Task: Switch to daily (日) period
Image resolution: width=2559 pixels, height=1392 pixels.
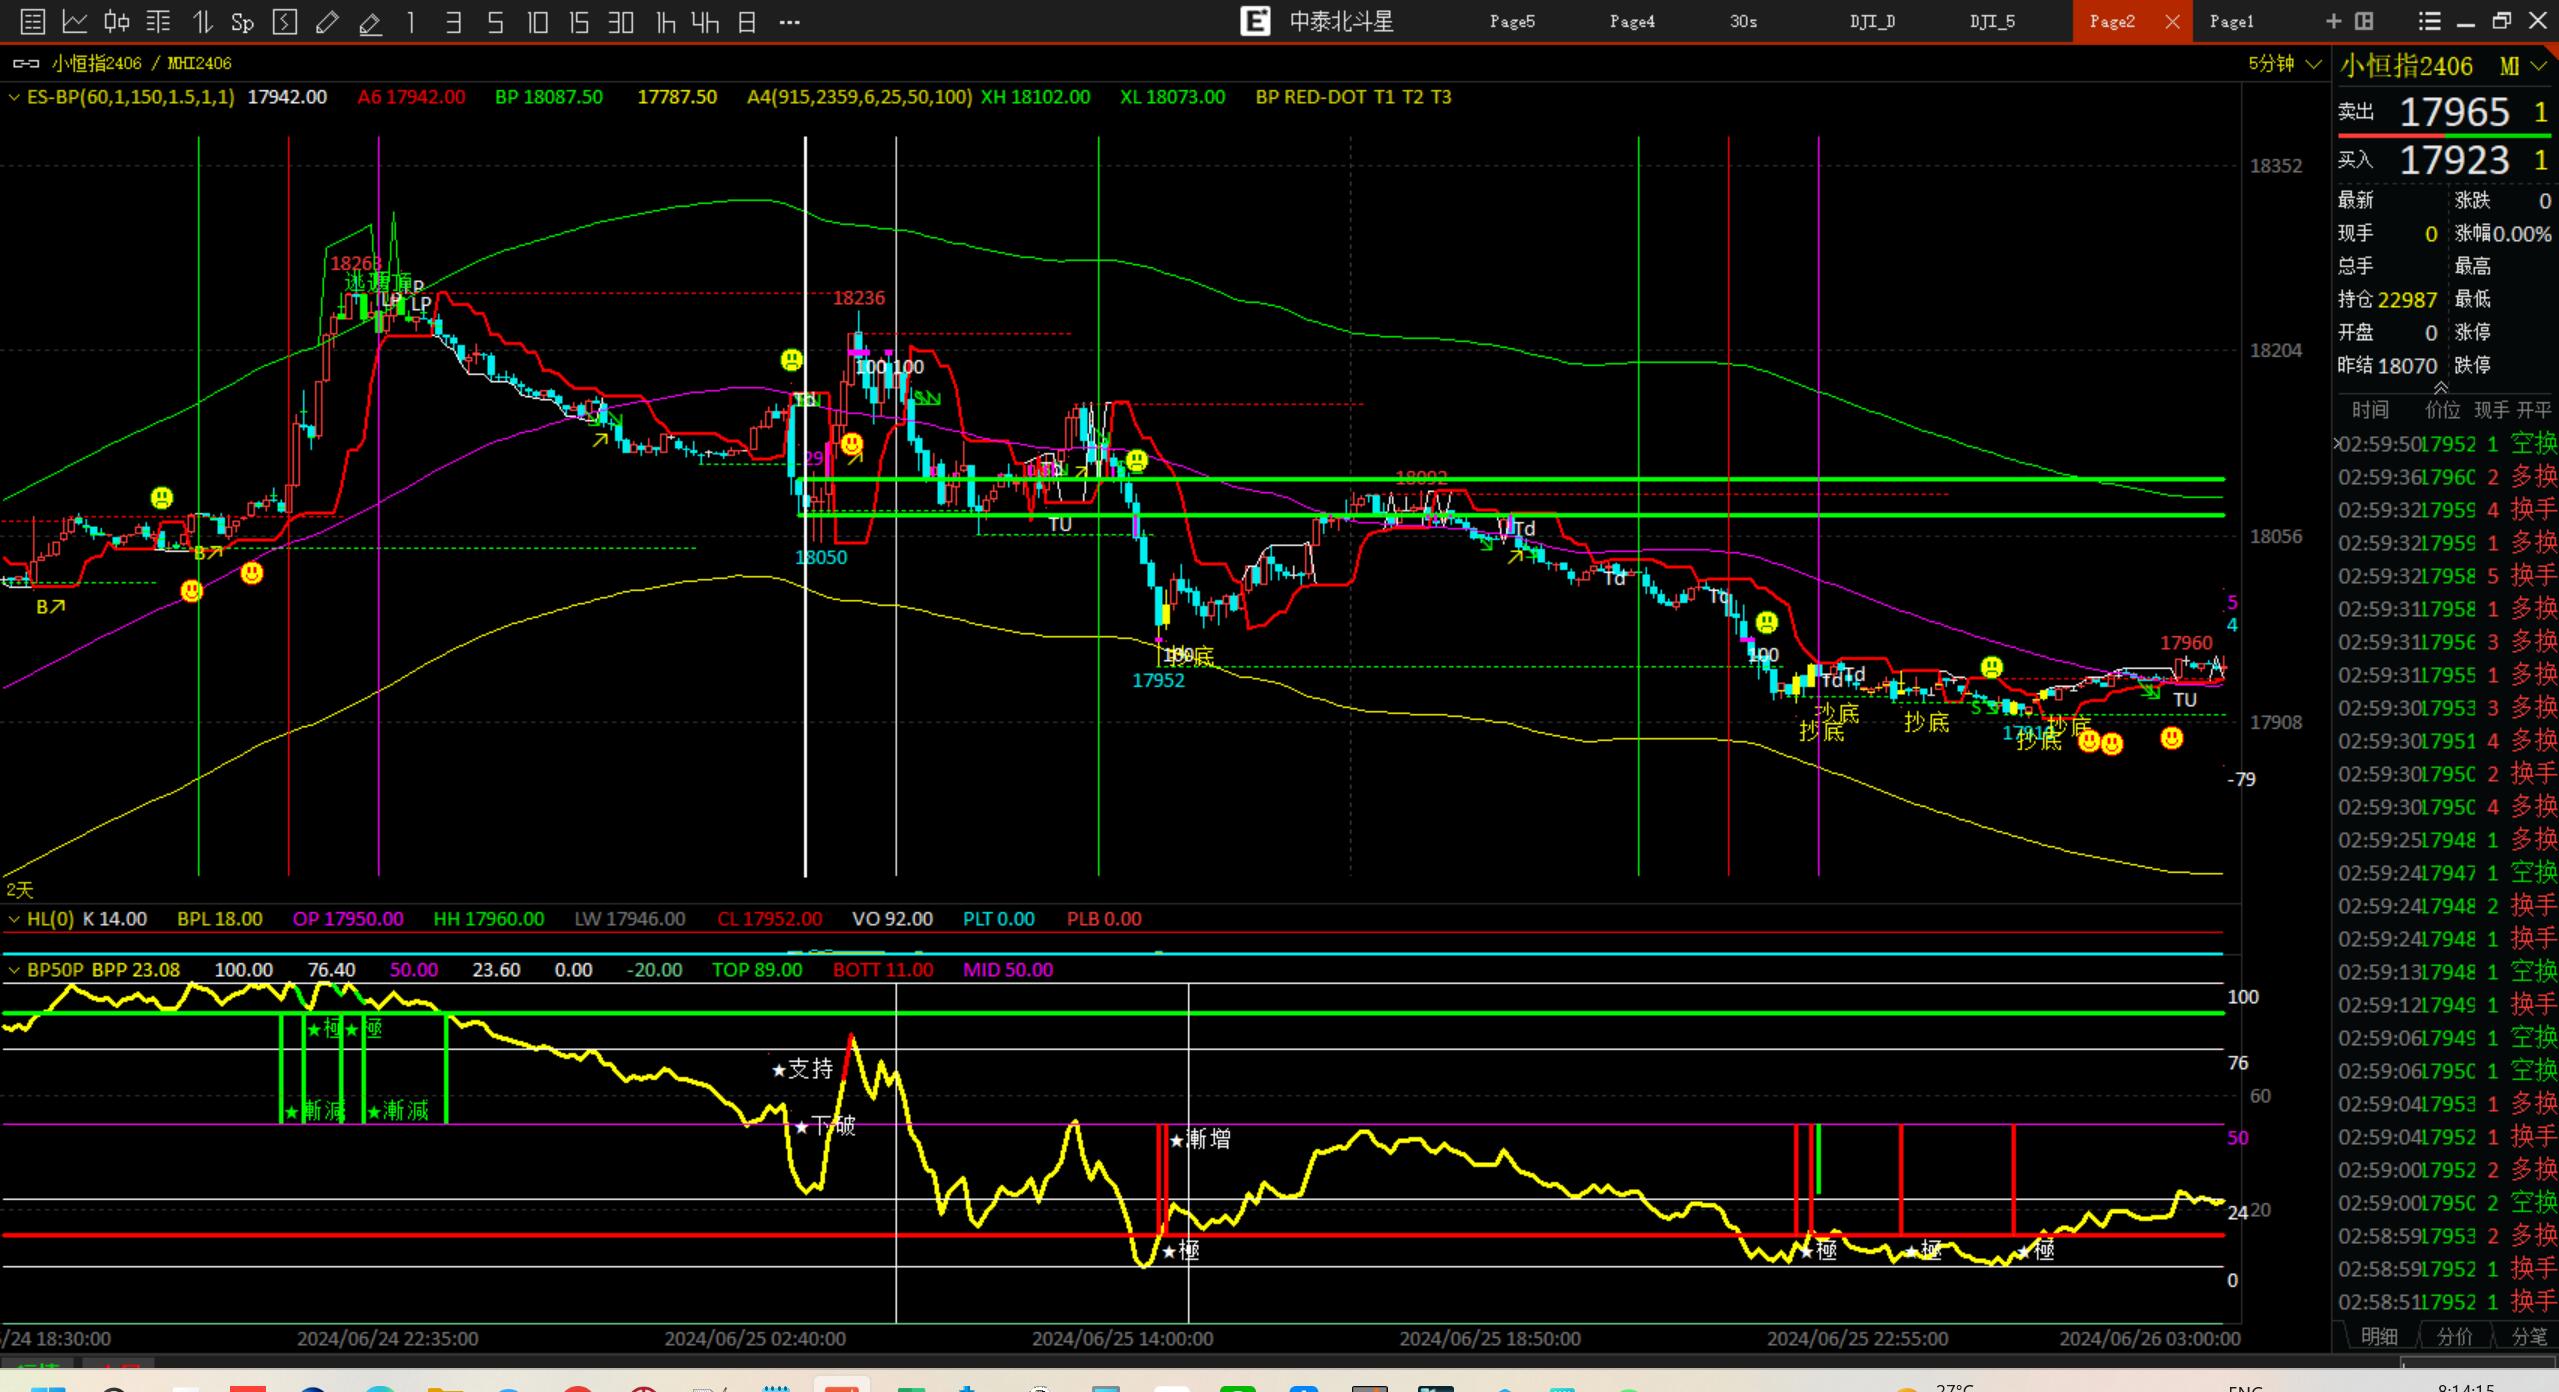Action: pyautogui.click(x=747, y=21)
